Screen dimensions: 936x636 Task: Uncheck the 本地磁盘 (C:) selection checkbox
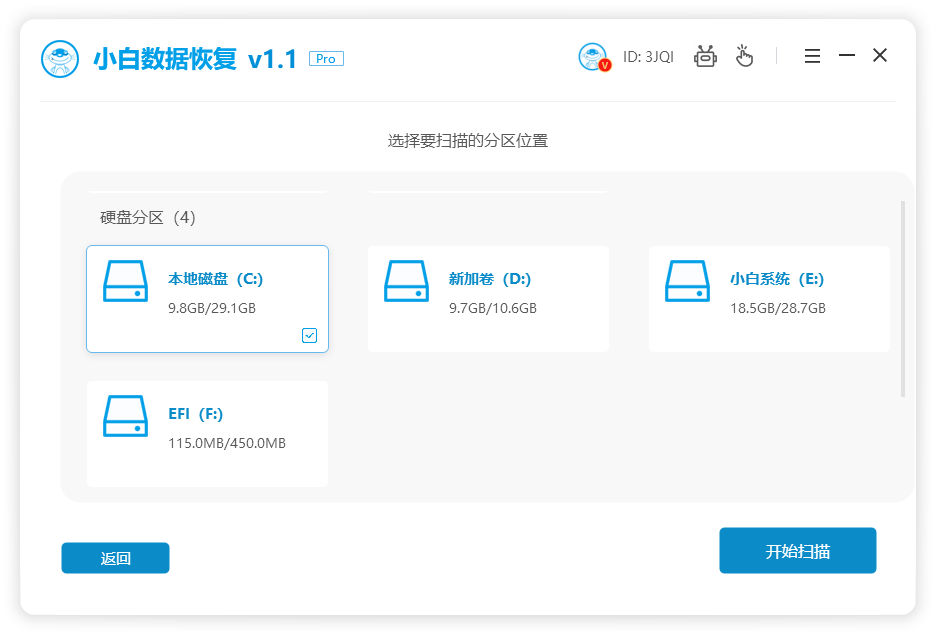coord(309,336)
